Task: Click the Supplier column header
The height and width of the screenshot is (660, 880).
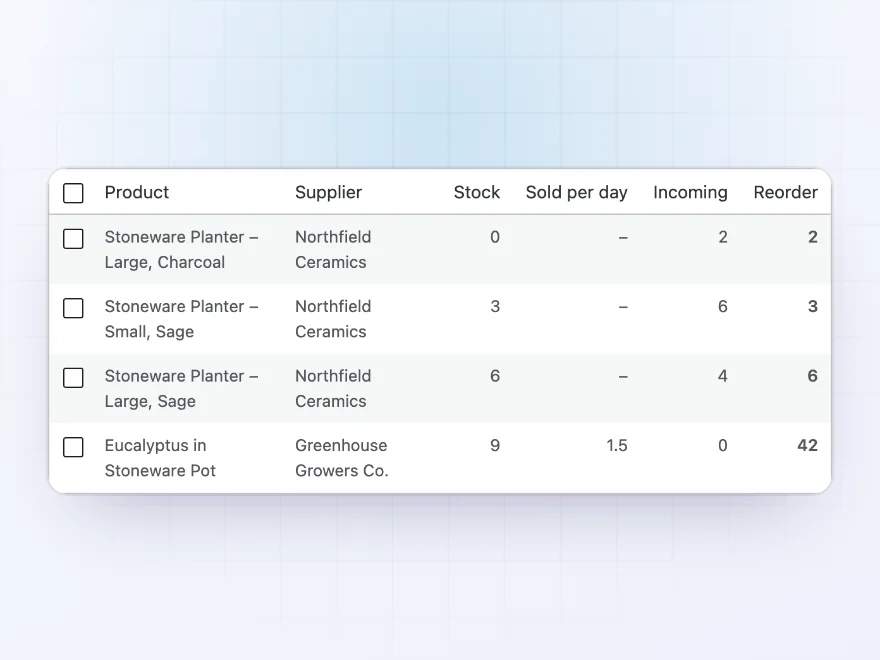Action: click(x=328, y=192)
